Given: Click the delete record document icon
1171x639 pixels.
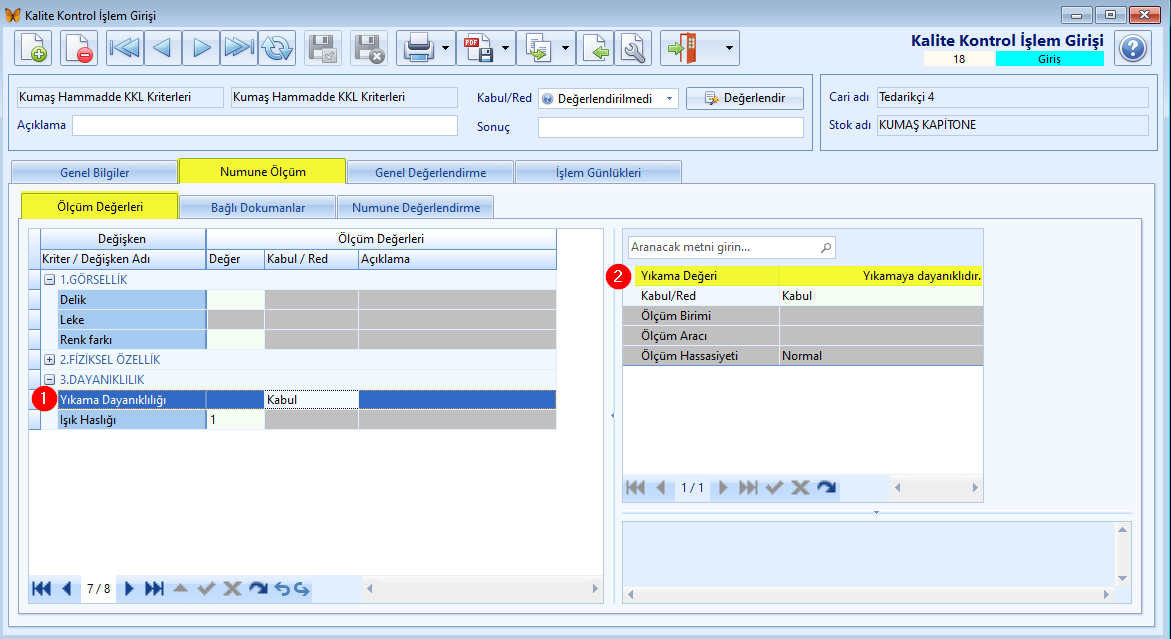Looking at the screenshot, I should 79,49.
